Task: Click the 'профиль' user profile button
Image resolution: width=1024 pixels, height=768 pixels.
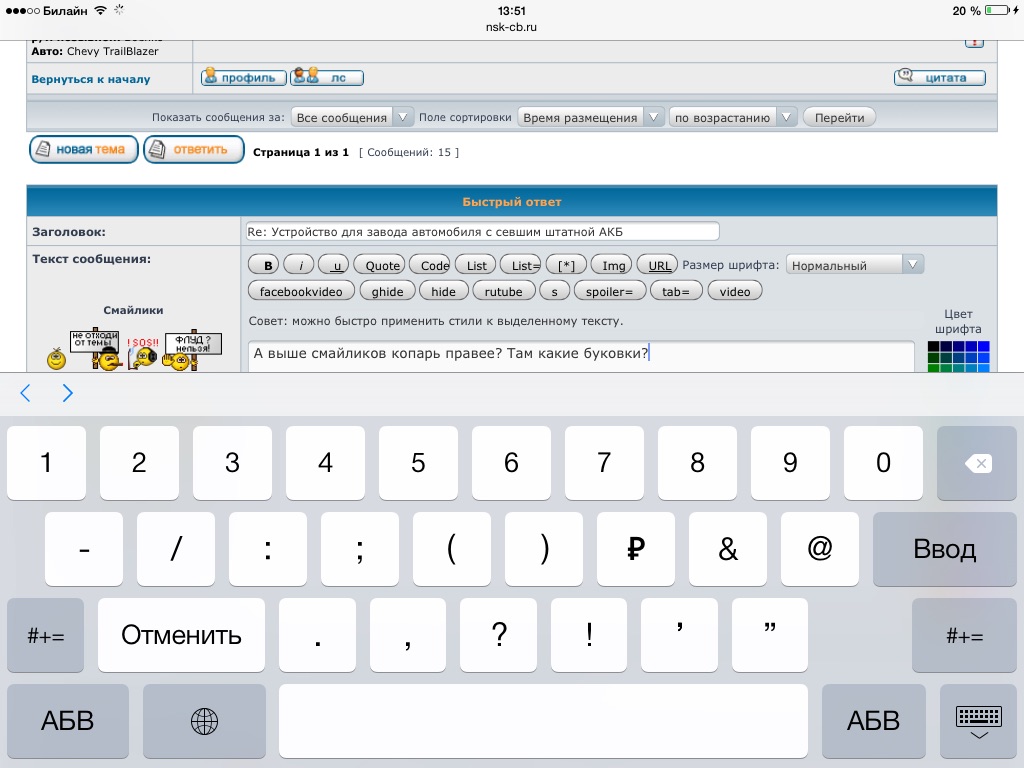Action: point(243,77)
